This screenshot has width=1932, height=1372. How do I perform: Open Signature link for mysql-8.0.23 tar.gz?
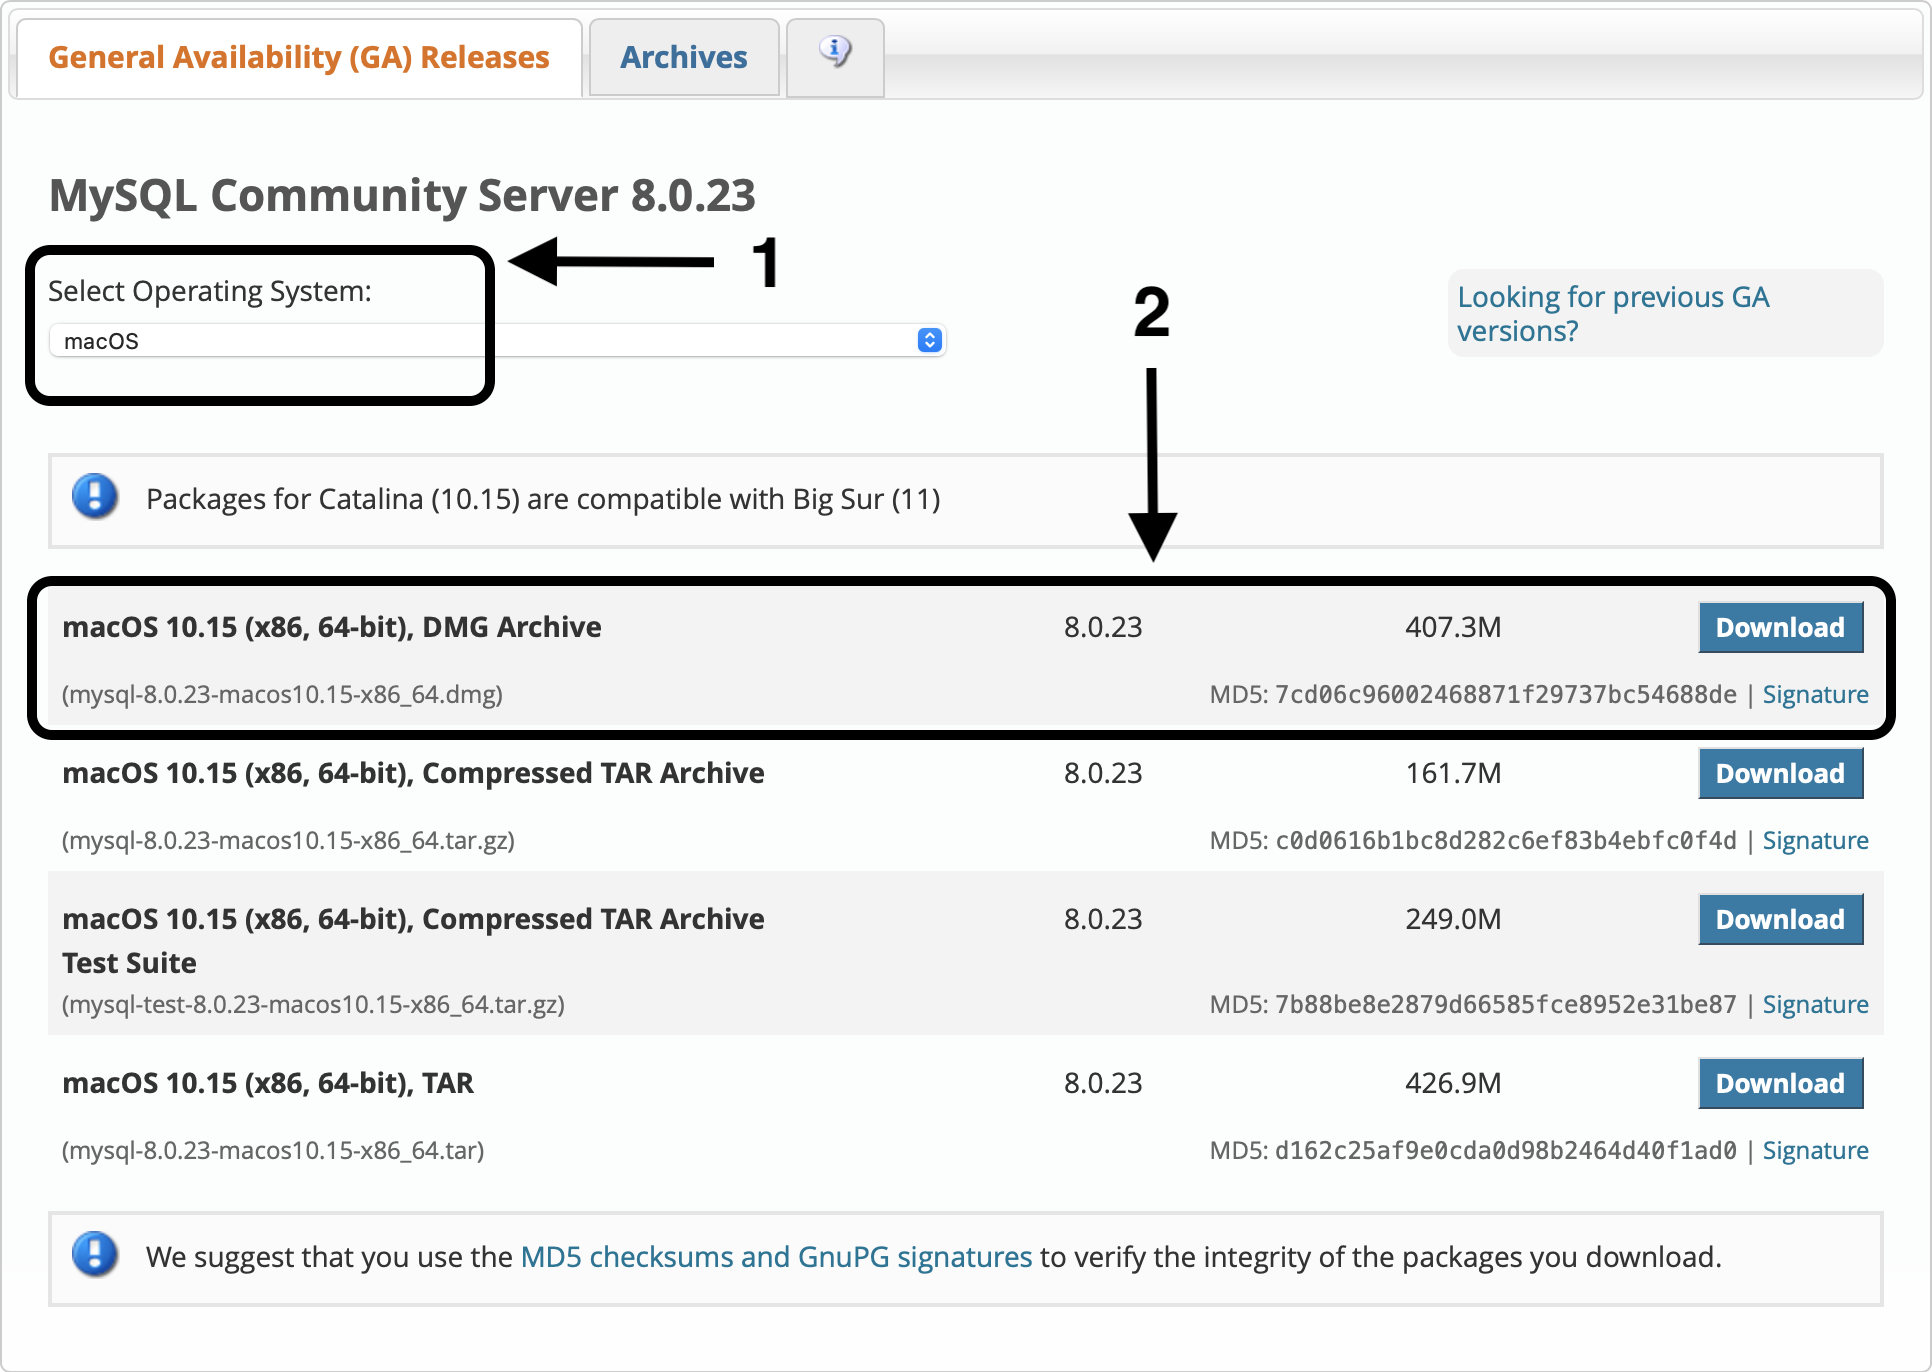(1815, 841)
